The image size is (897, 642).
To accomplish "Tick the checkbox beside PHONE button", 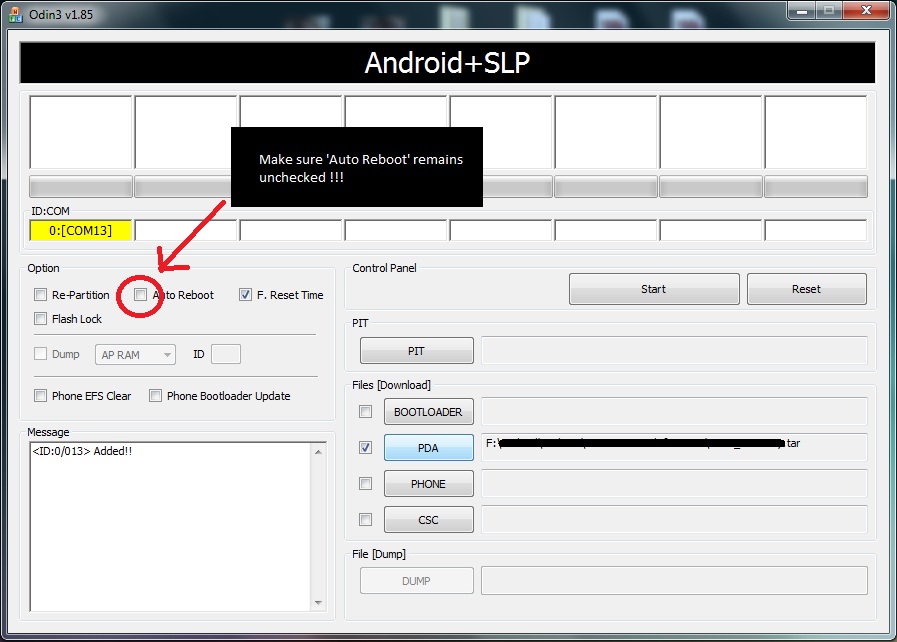I will click(x=366, y=484).
